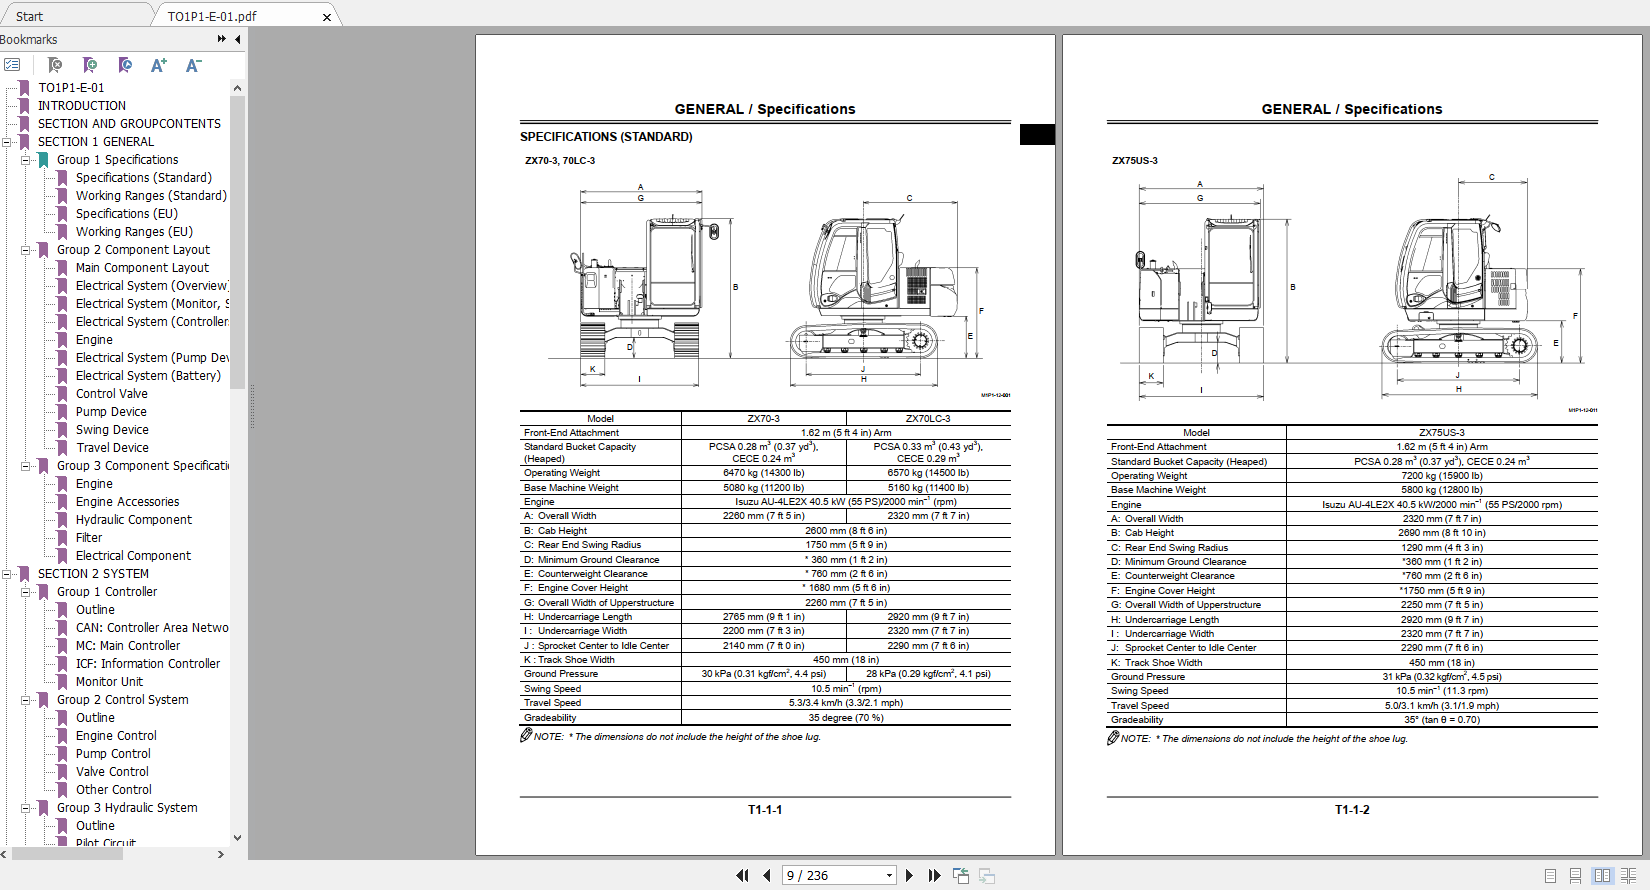Collapse Group 2 Control System bookmark

point(26,700)
